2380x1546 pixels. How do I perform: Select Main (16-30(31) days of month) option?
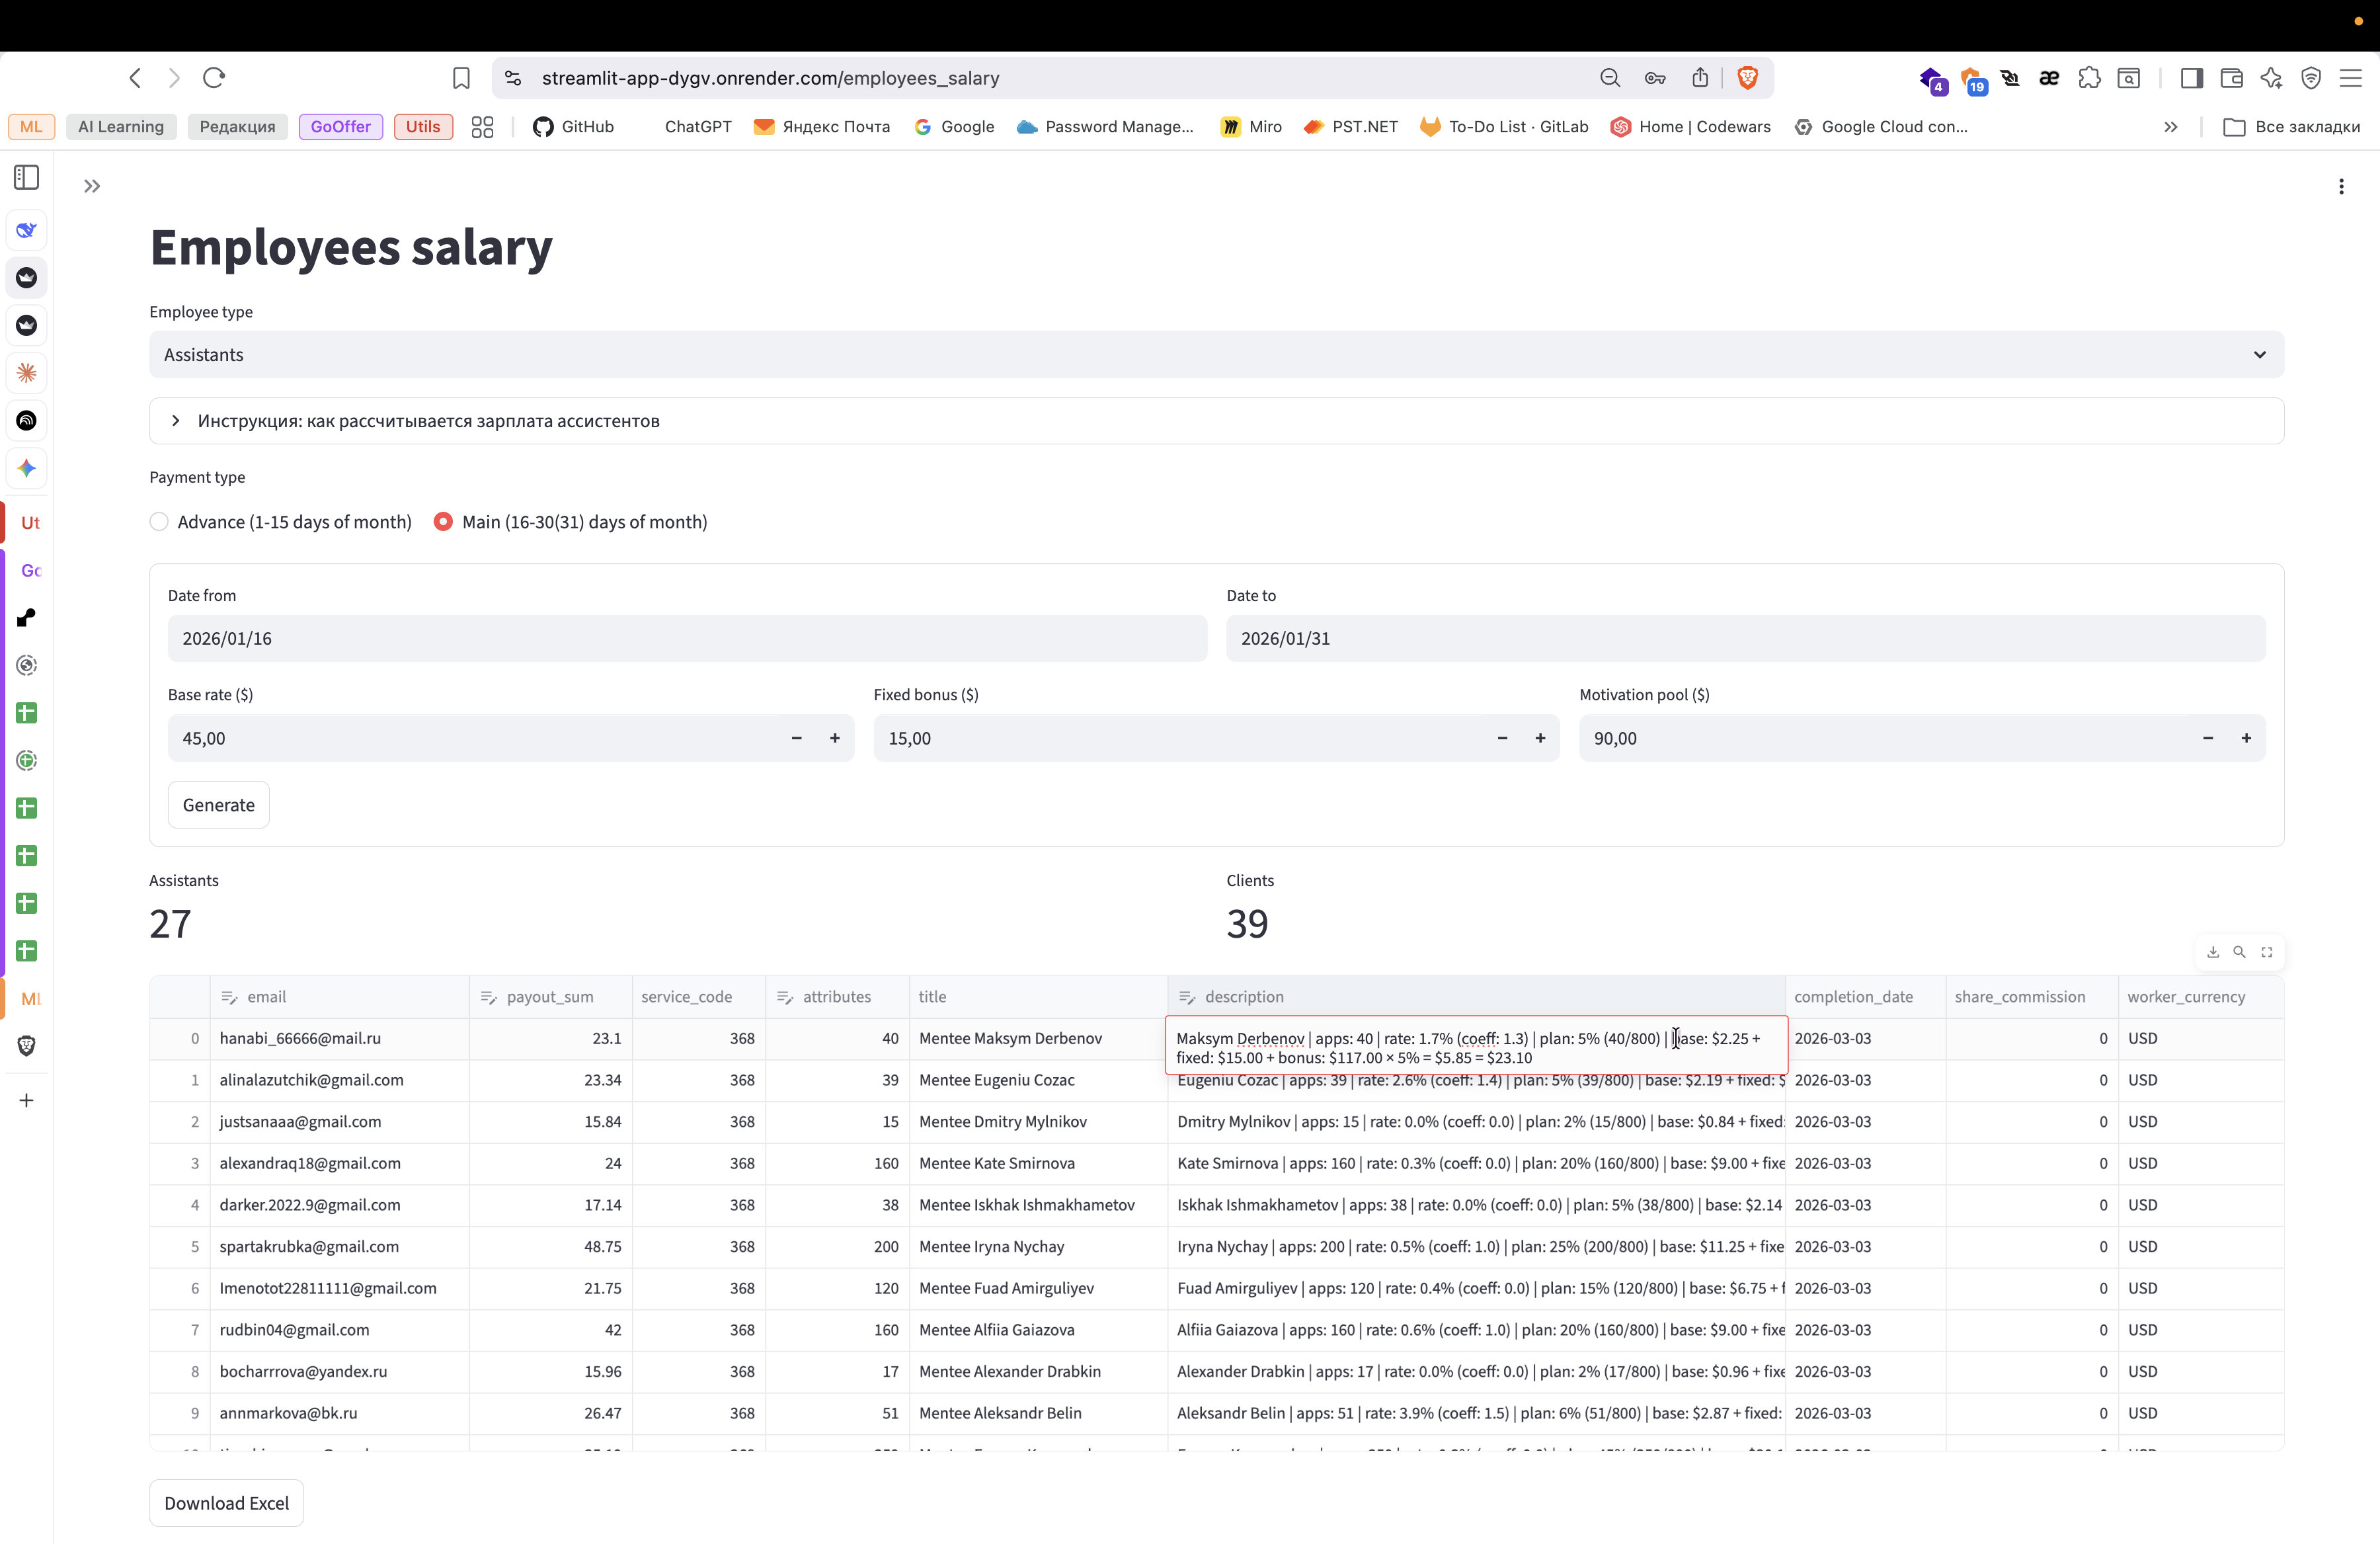(x=570, y=522)
